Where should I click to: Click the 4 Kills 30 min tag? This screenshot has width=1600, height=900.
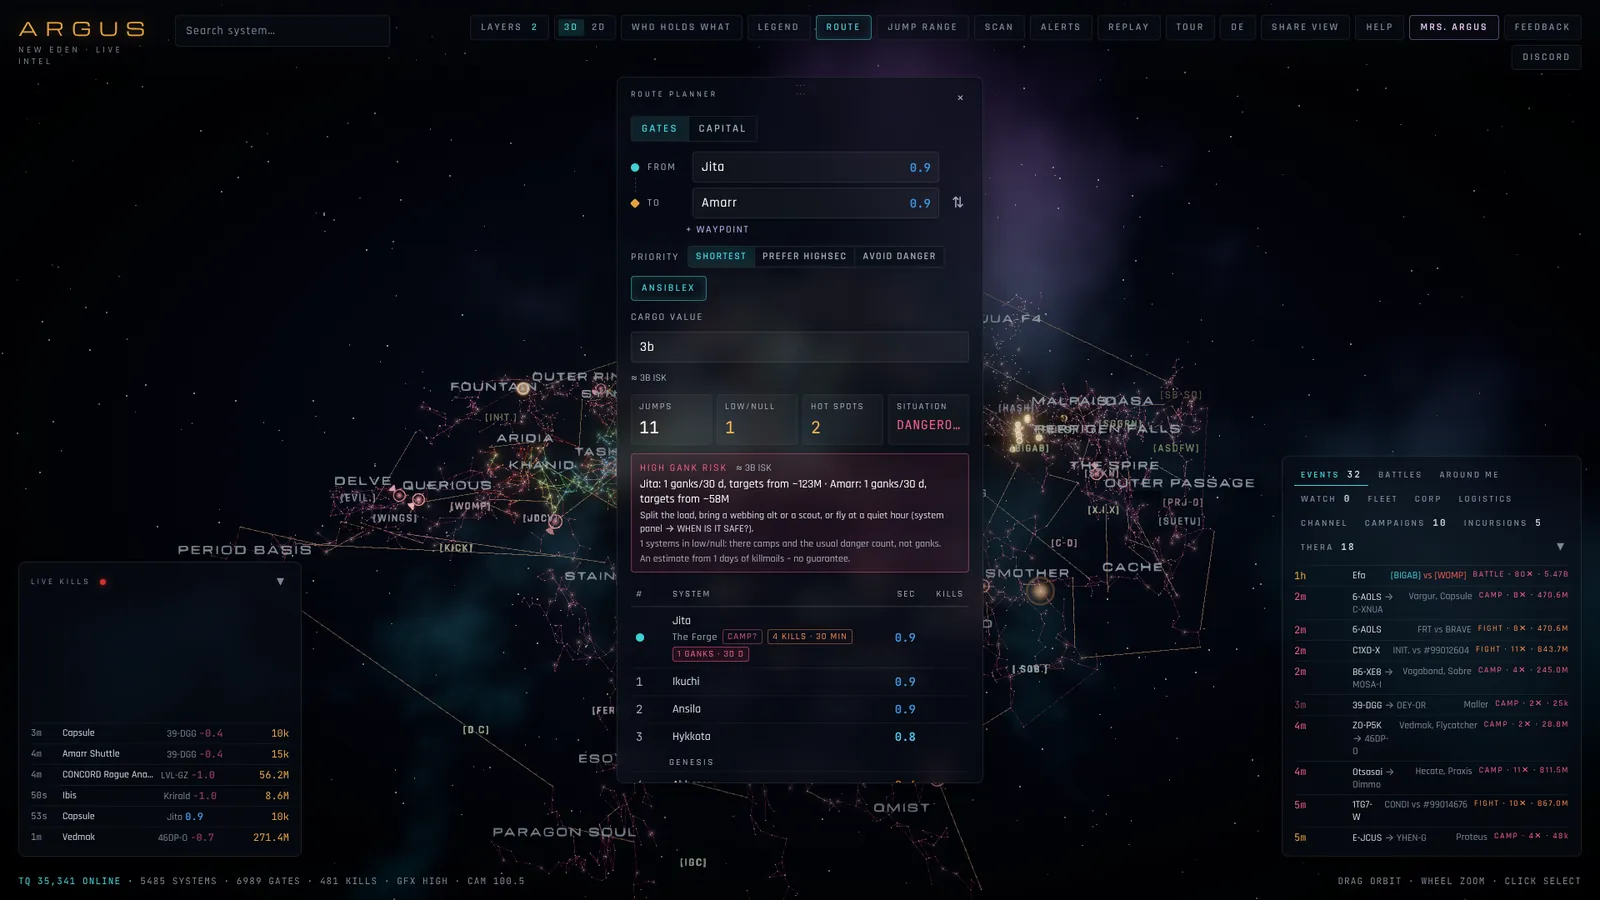coord(809,637)
